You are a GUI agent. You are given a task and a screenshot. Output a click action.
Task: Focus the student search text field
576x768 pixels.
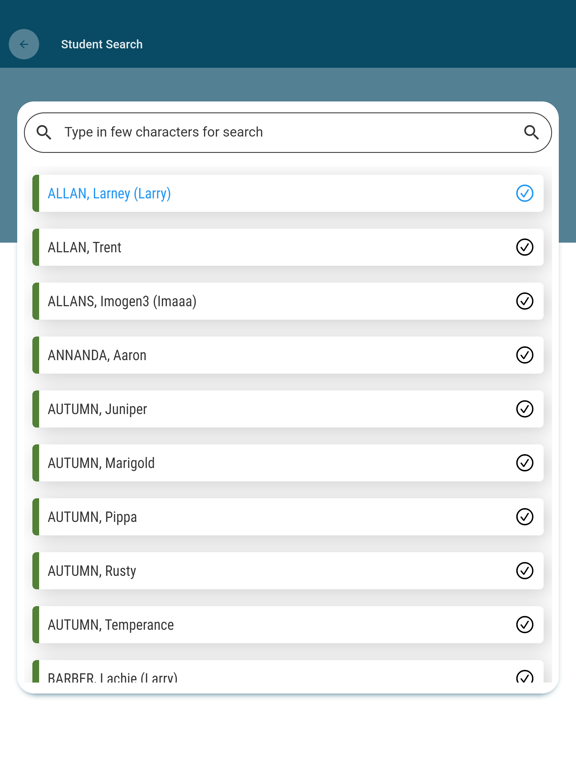pos(288,132)
